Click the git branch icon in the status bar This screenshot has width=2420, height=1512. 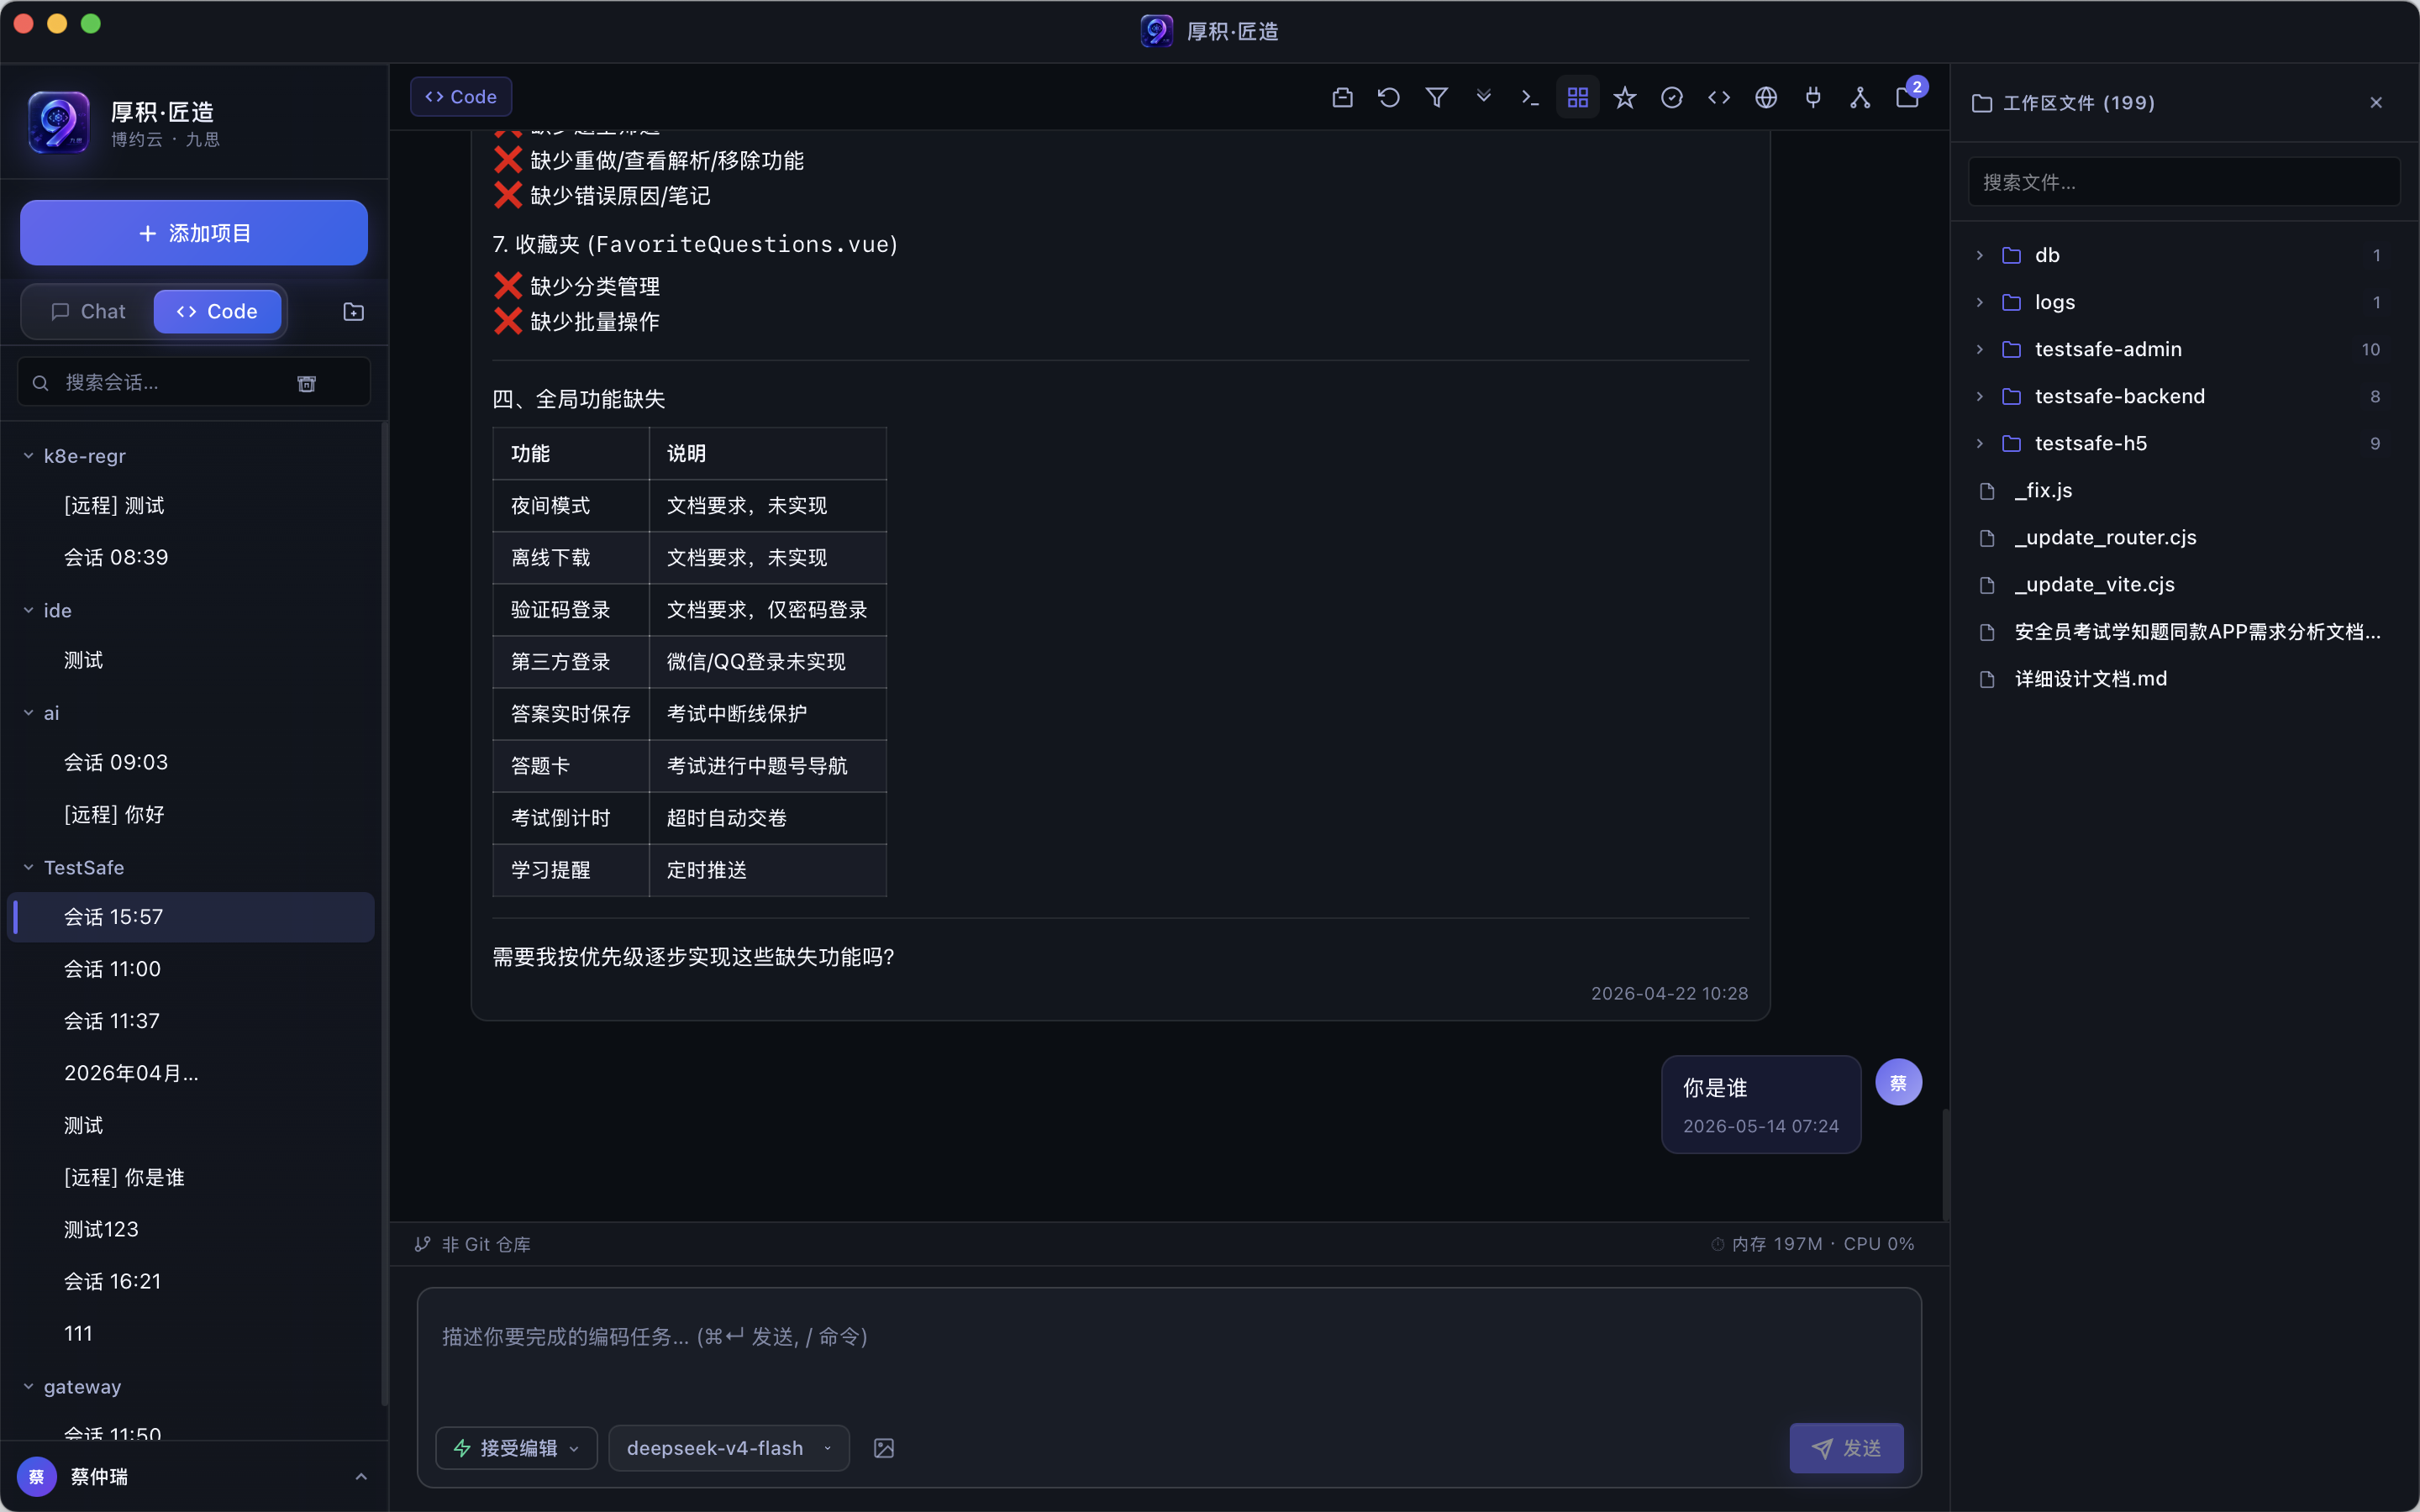pyautogui.click(x=423, y=1244)
